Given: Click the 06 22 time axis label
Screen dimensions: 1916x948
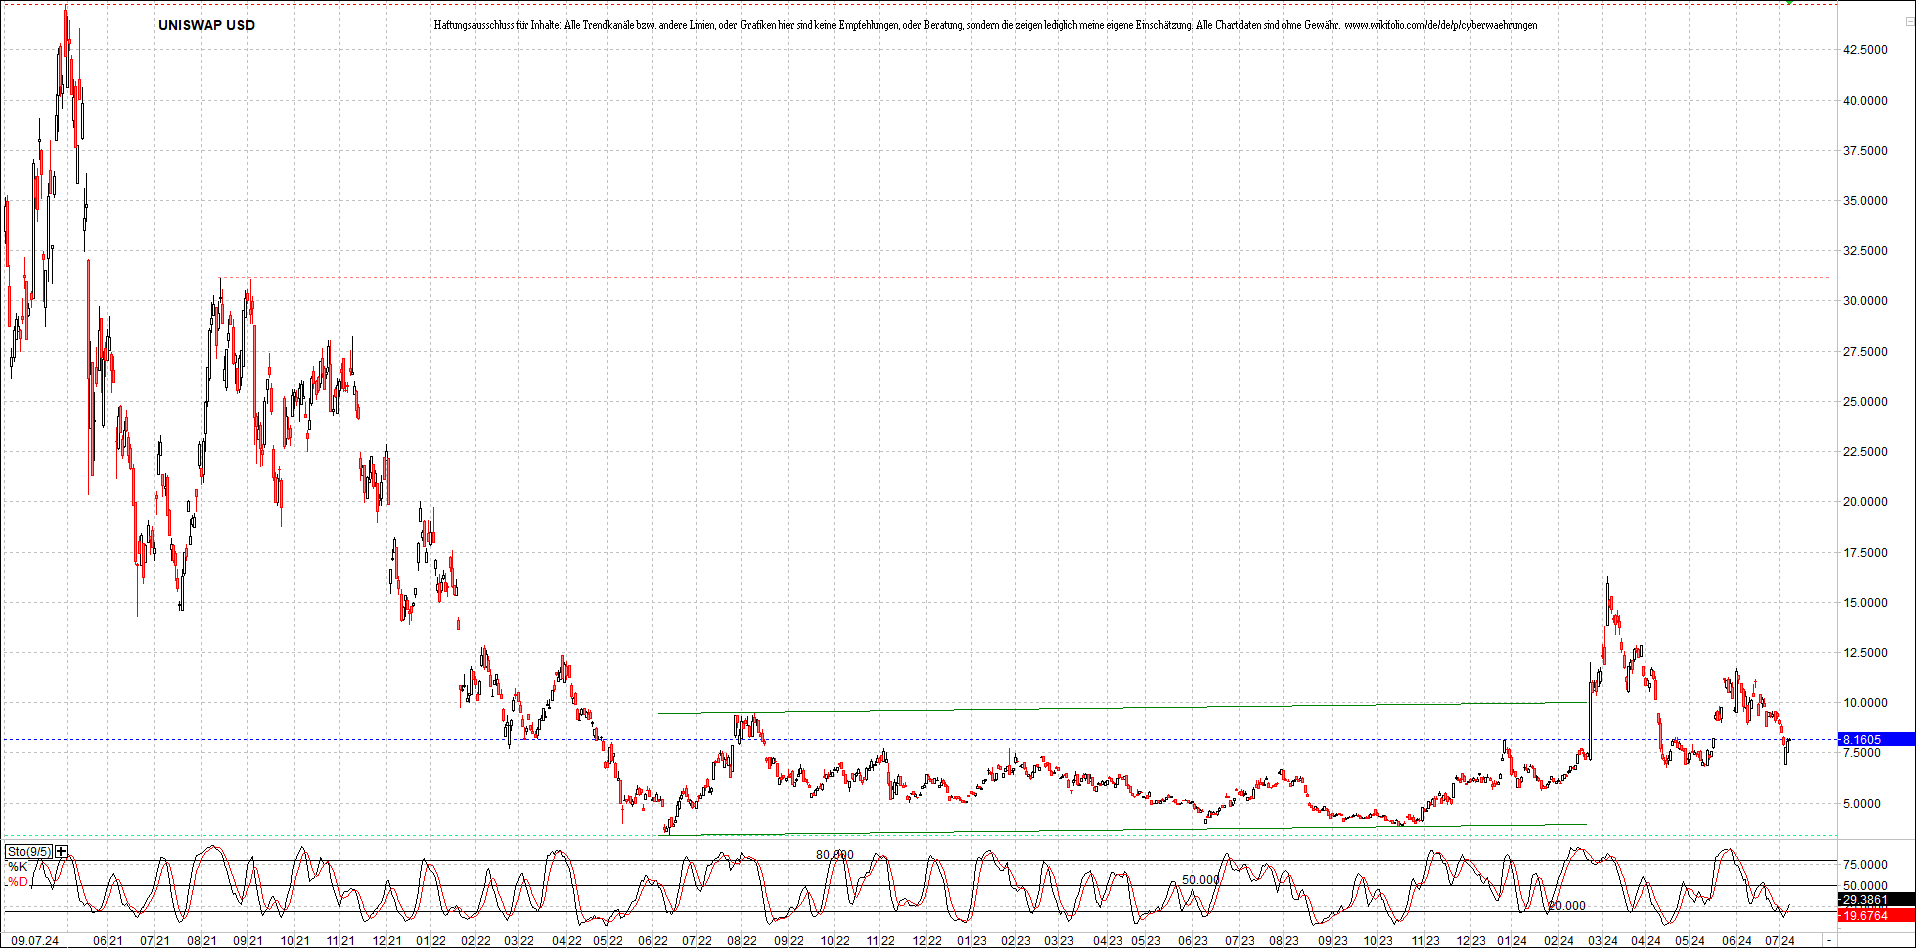Looking at the screenshot, I should point(653,941).
